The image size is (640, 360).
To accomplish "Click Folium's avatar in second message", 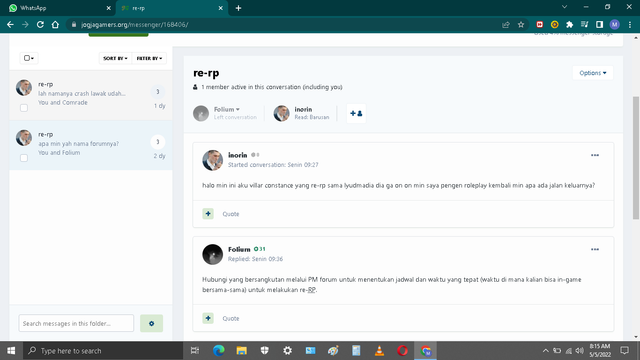I will [x=212, y=254].
